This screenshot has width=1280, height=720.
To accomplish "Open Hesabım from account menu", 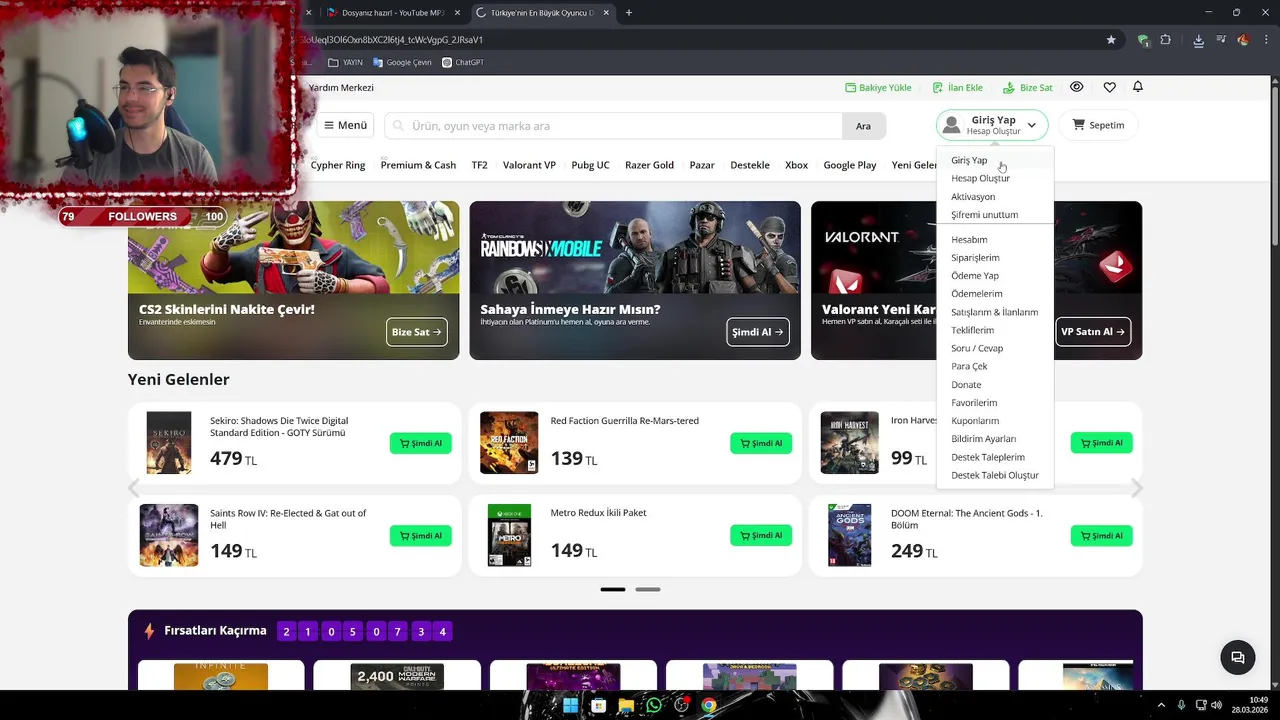I will click(969, 240).
